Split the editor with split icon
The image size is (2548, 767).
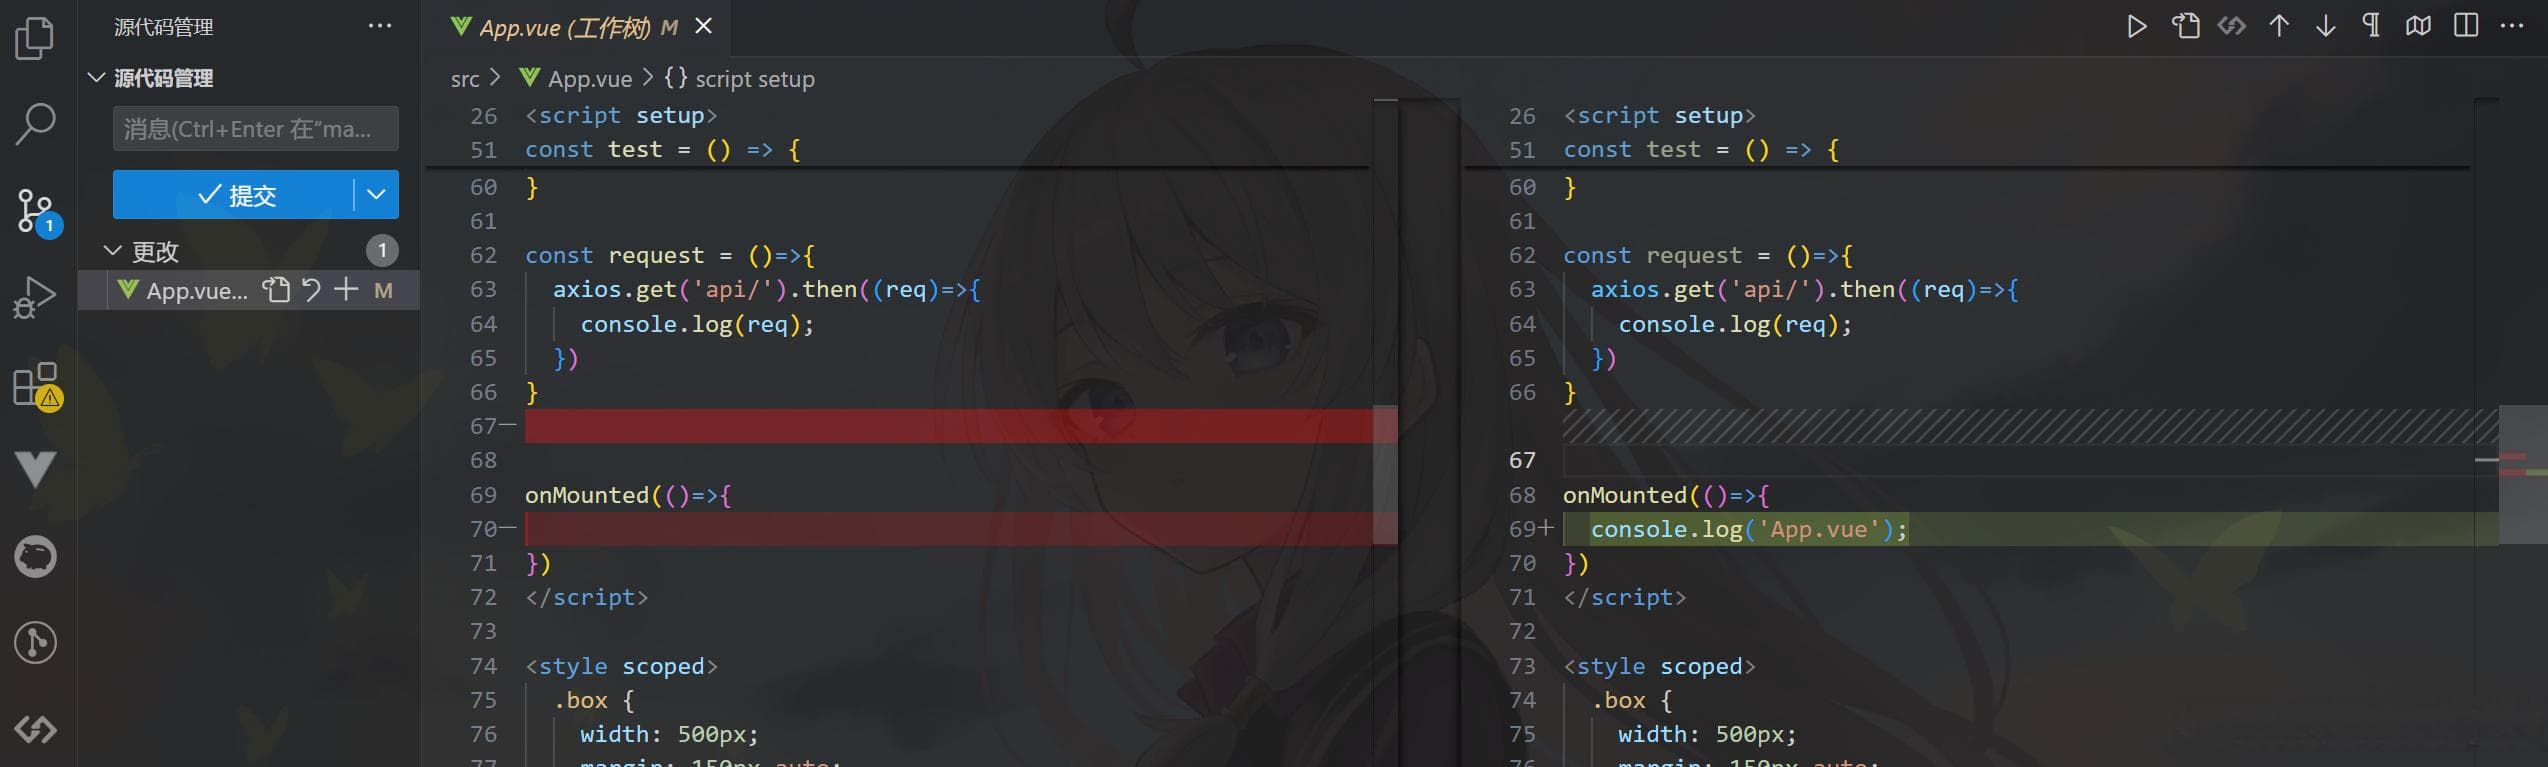[2466, 26]
